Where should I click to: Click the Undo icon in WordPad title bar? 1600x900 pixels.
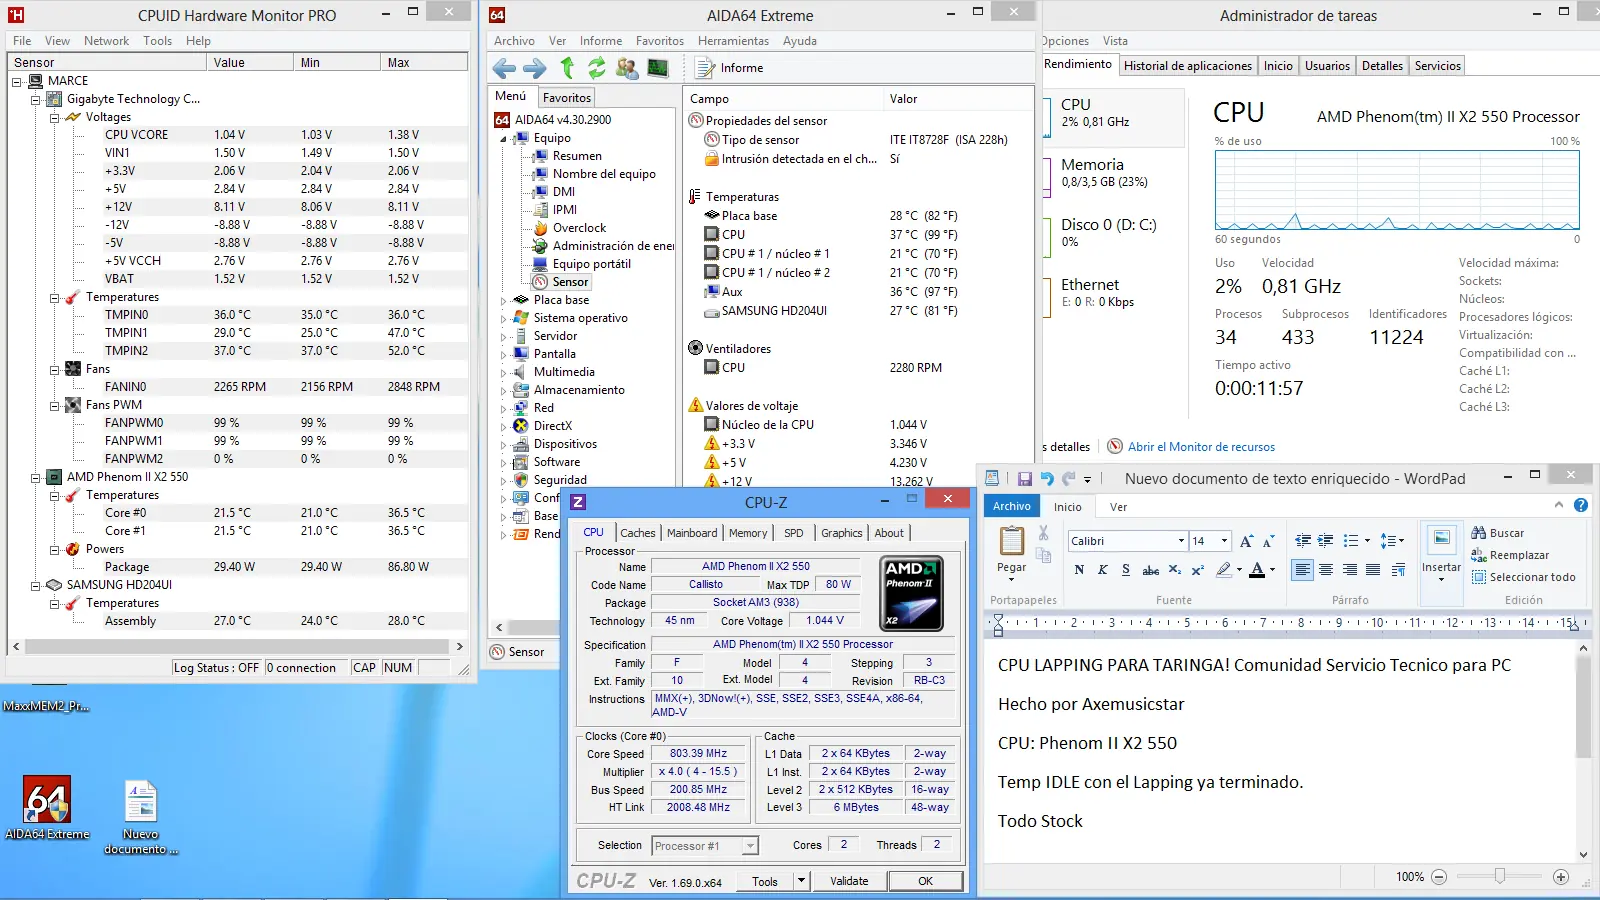point(1047,479)
